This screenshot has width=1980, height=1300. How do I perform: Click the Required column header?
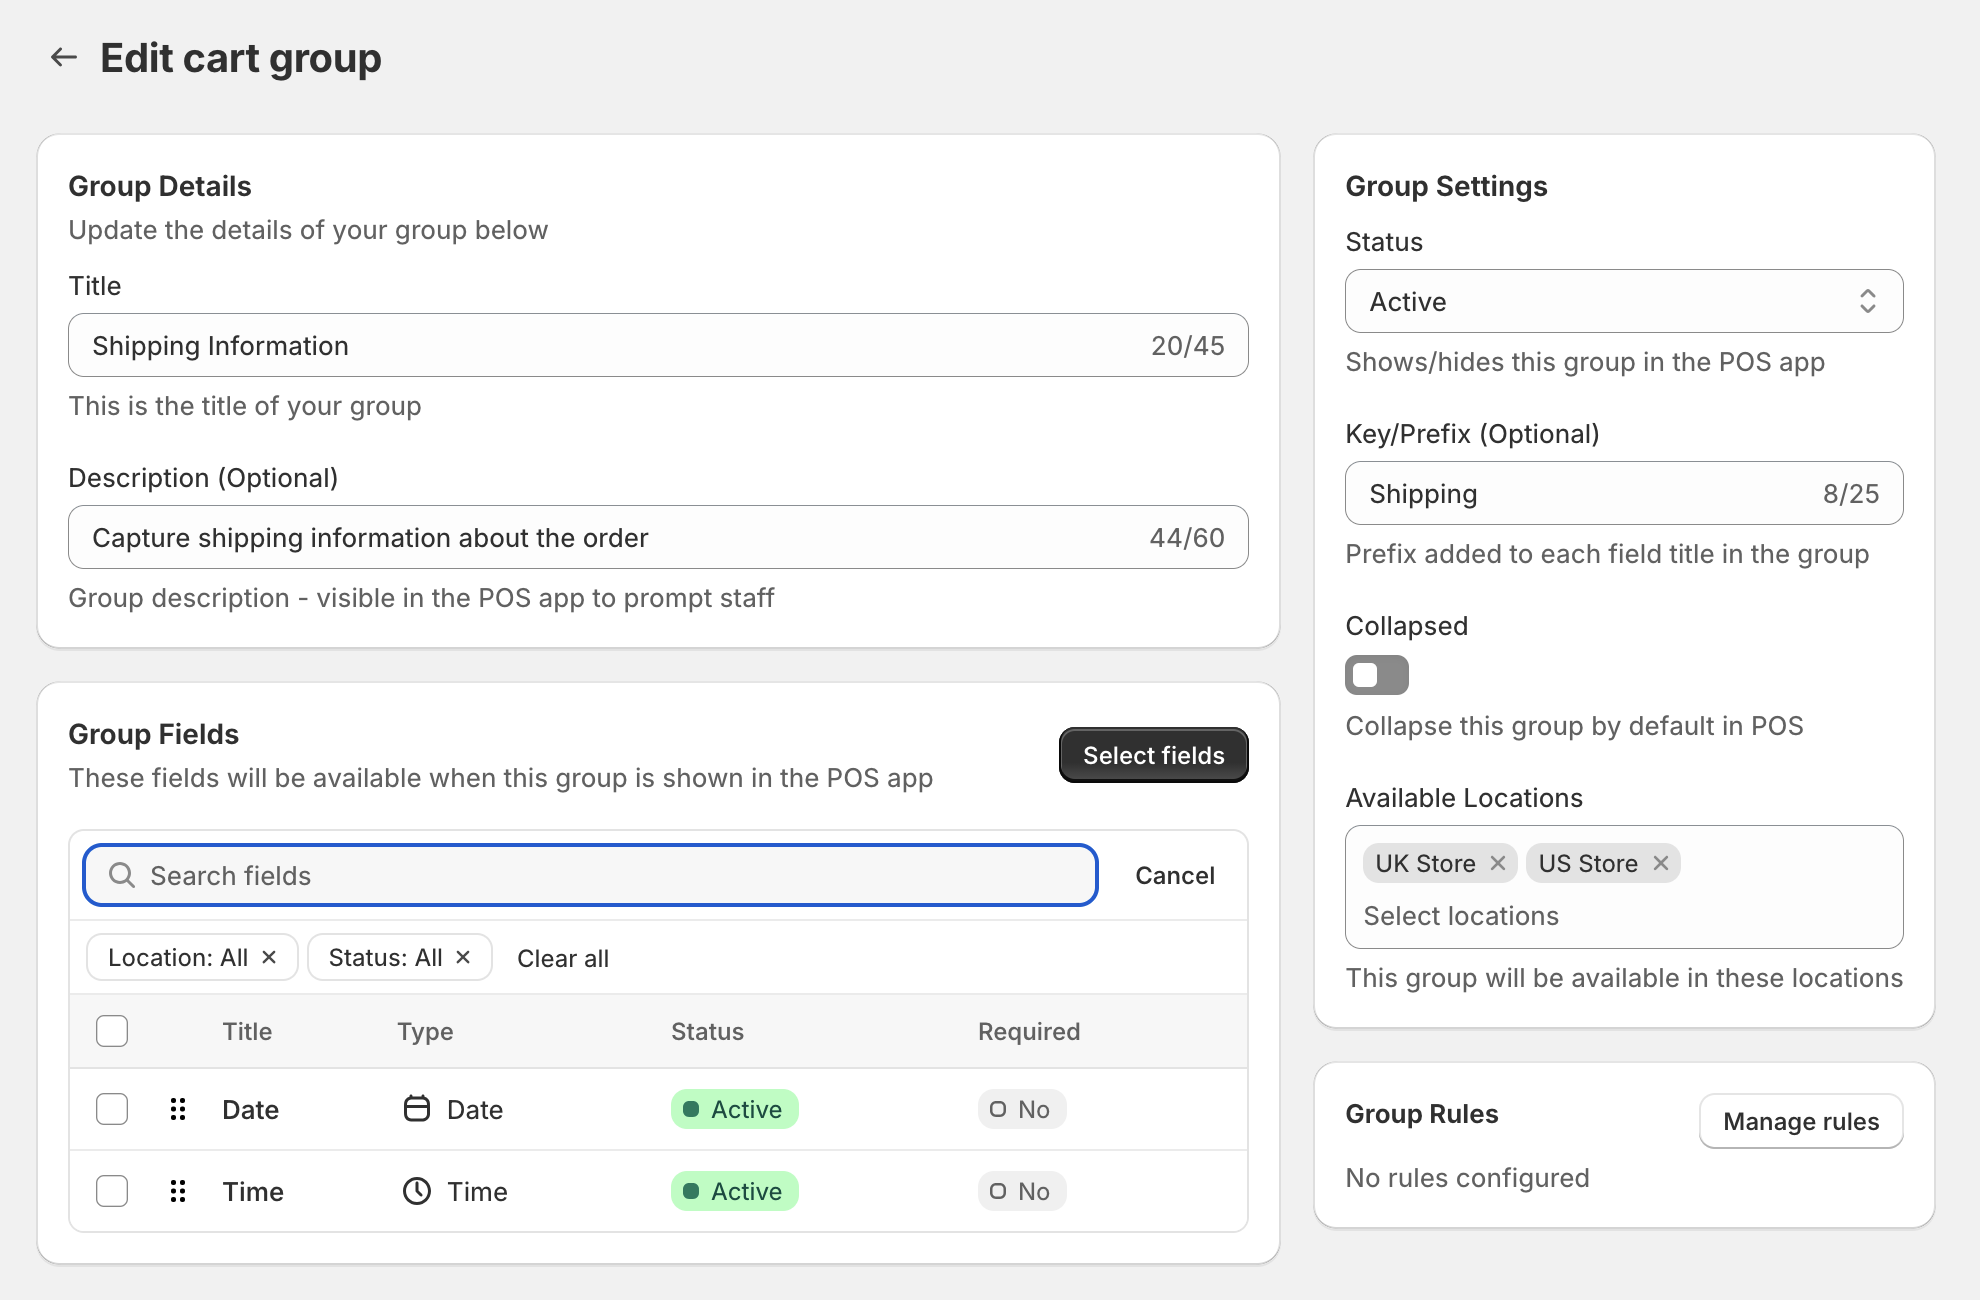click(1029, 1031)
